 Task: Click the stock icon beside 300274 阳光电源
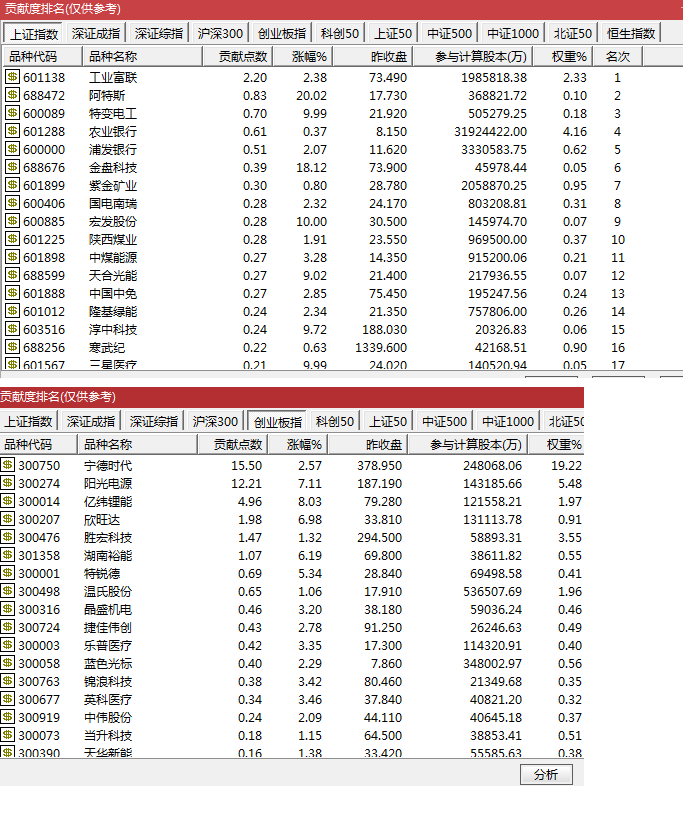click(7, 483)
